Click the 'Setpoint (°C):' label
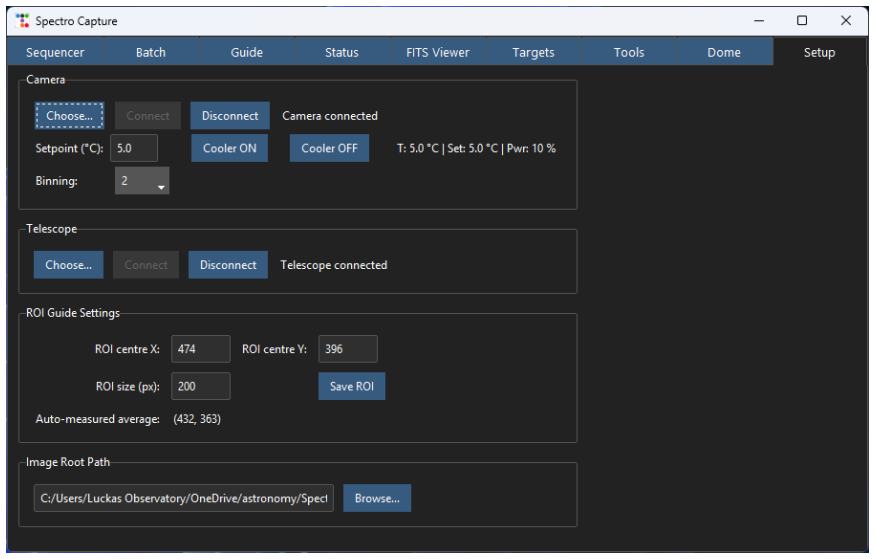 [x=69, y=148]
